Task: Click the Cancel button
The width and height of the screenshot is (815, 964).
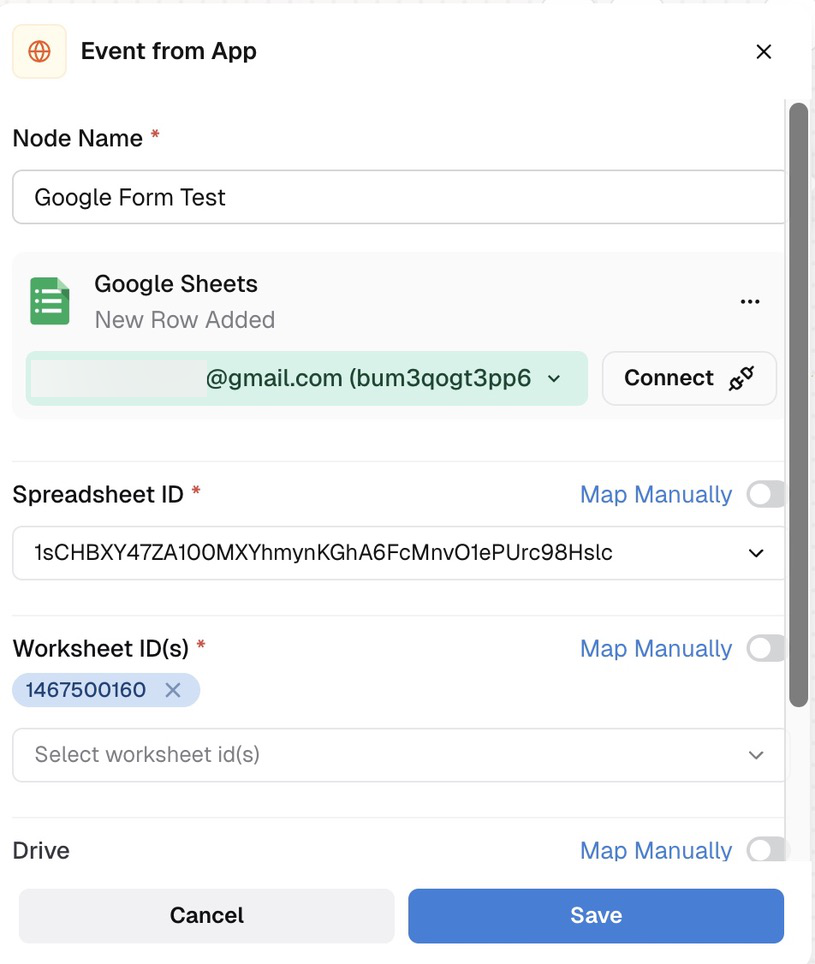Action: pos(207,915)
